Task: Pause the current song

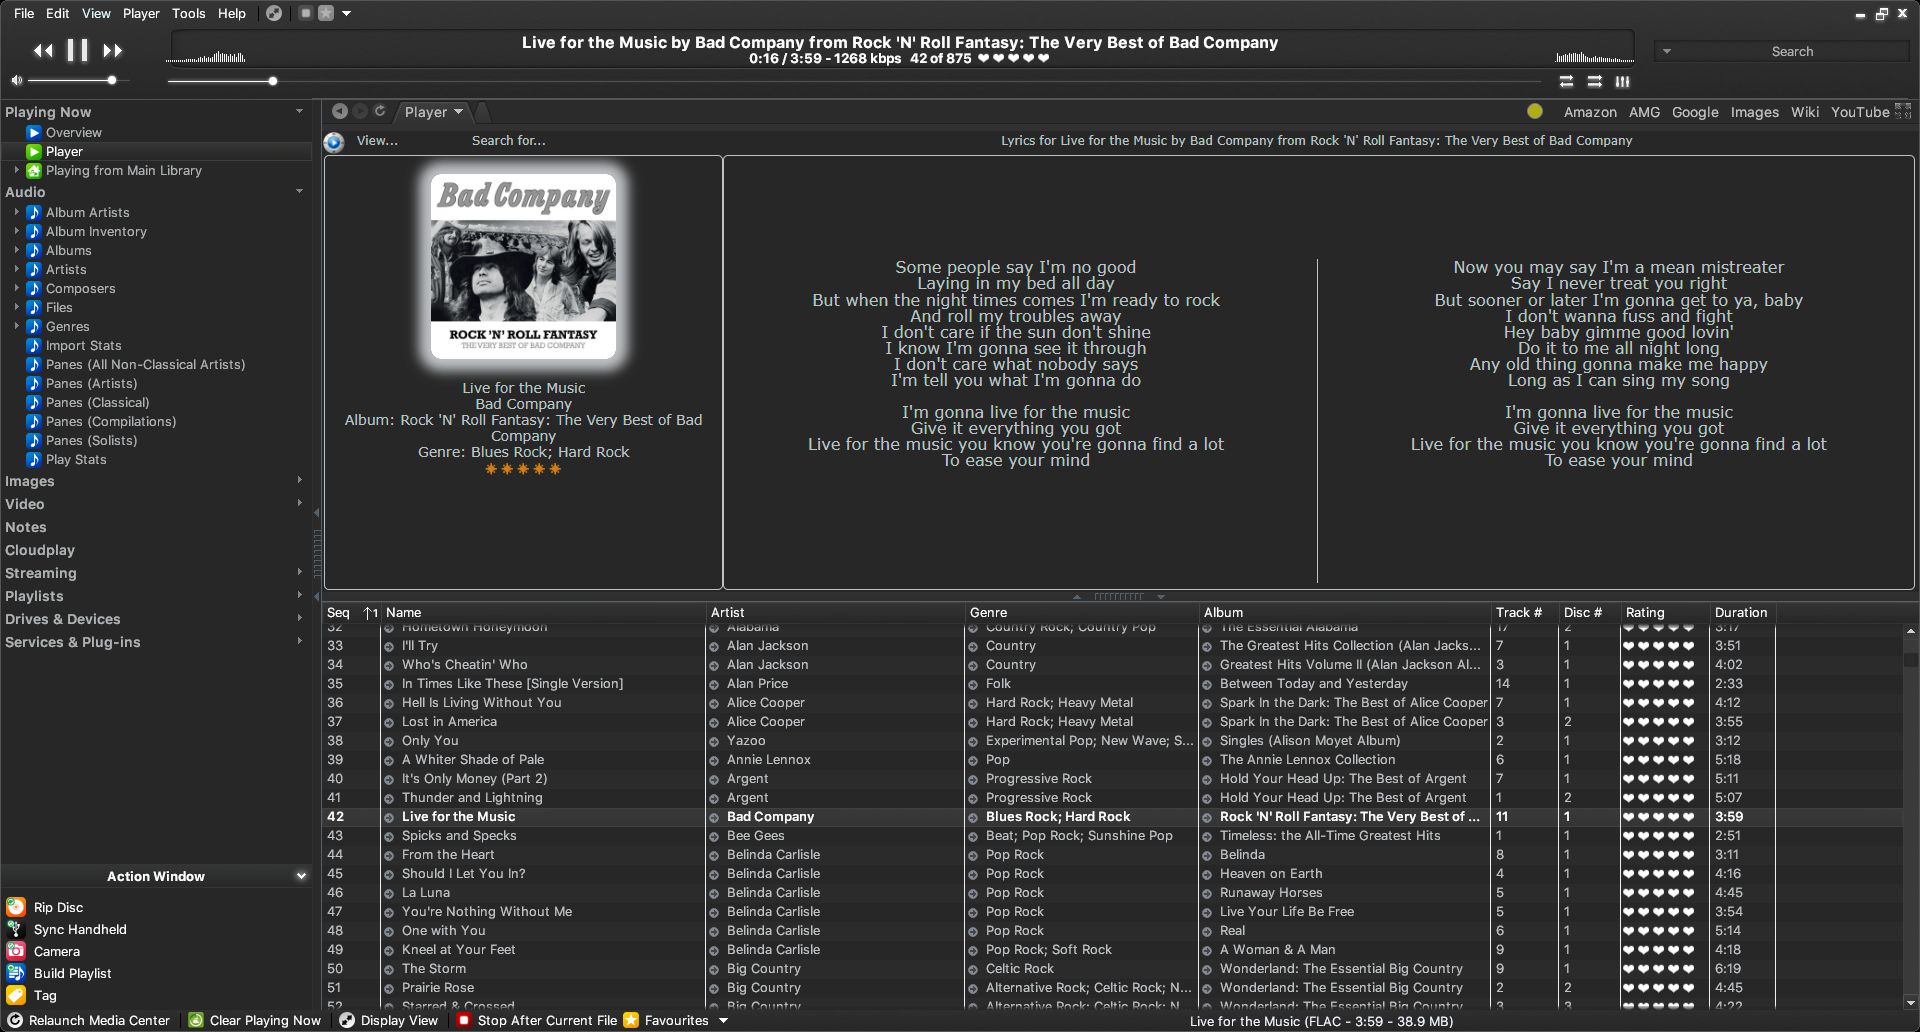Action: click(x=77, y=50)
